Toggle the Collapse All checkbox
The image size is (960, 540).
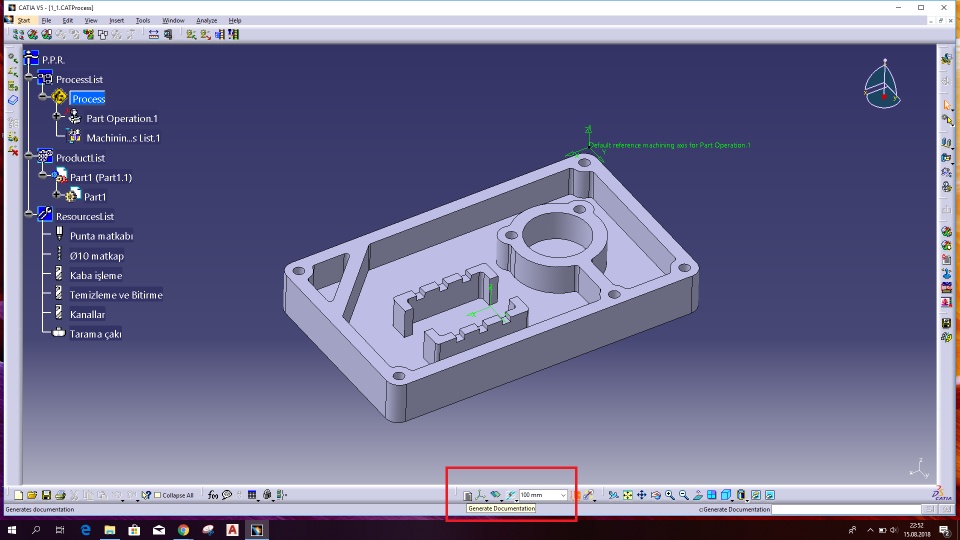158,495
